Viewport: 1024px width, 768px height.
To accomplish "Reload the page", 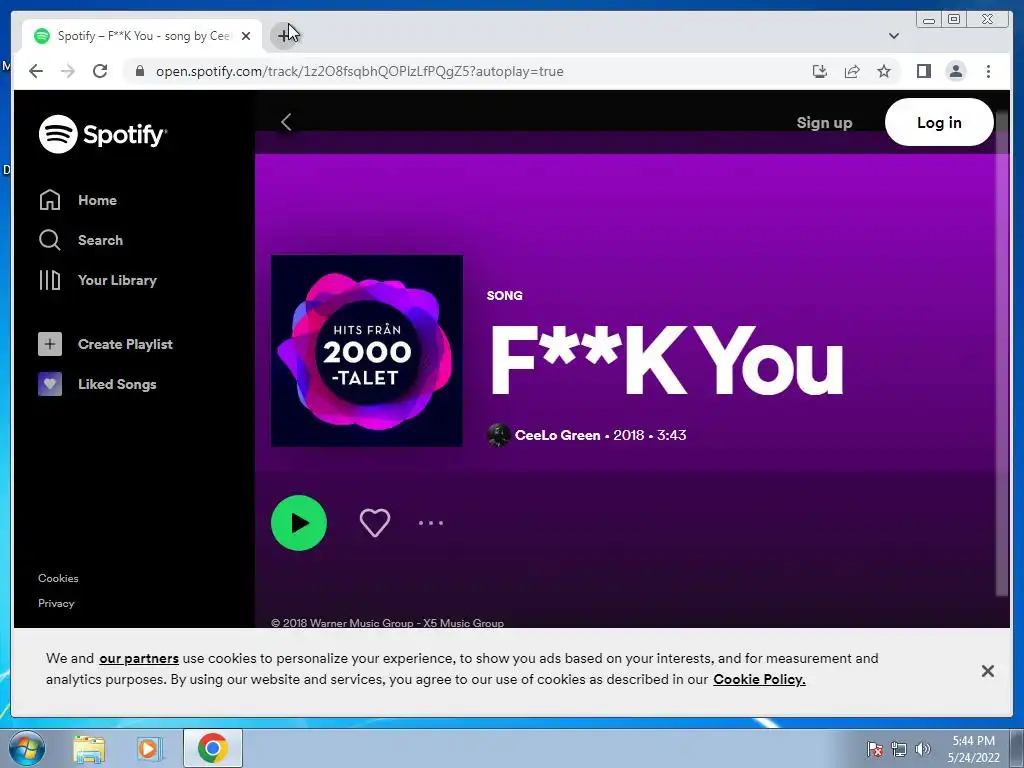I will 100,71.
